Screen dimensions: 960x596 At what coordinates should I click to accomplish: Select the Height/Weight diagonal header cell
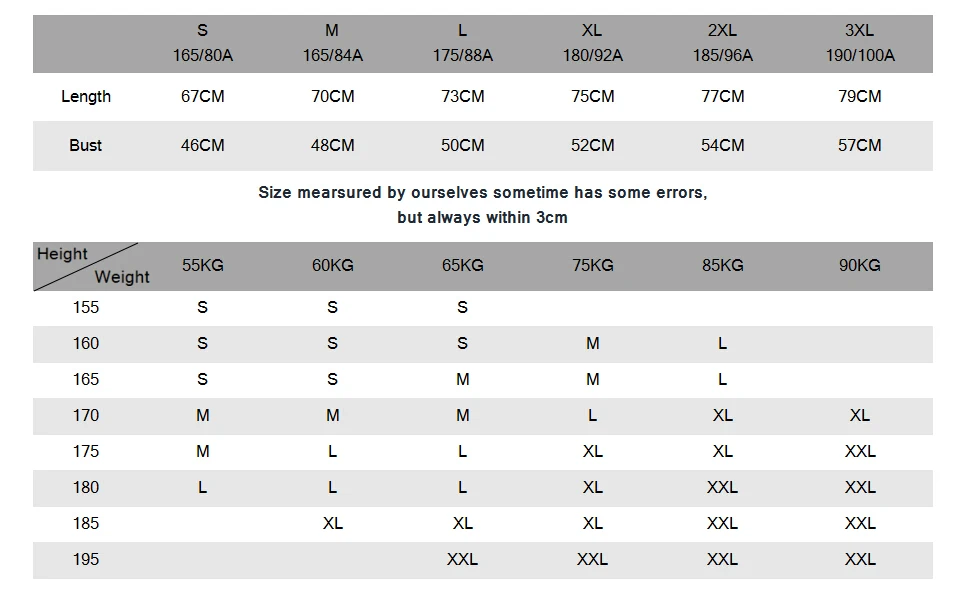88,266
